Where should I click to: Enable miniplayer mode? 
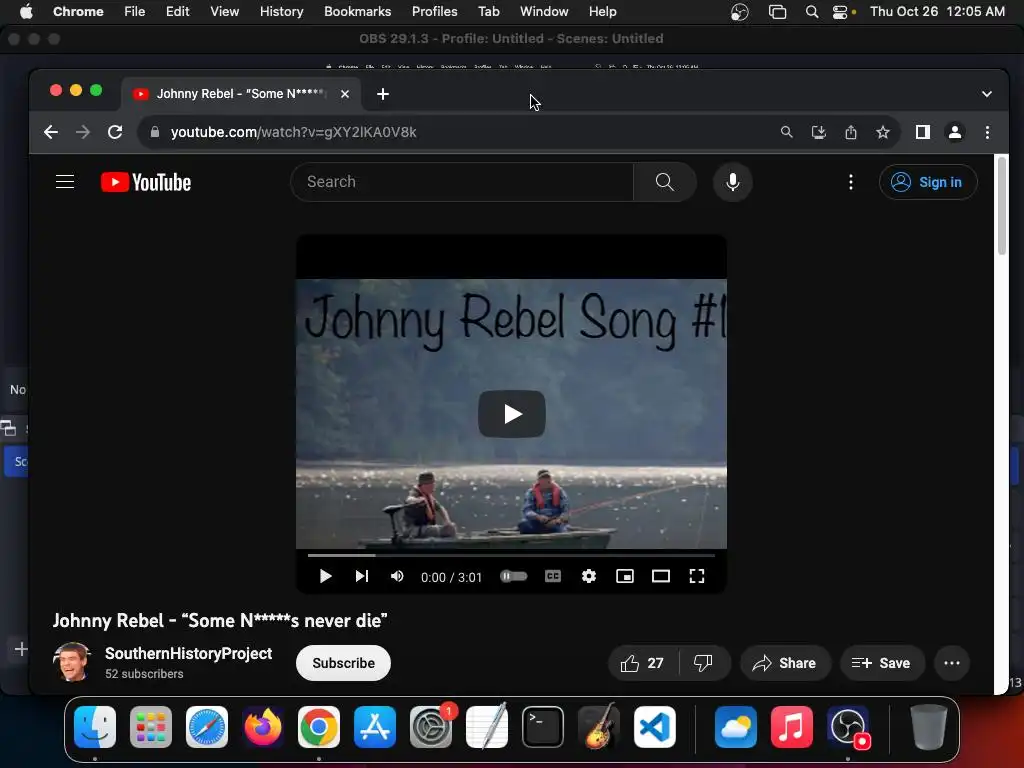[x=625, y=576]
